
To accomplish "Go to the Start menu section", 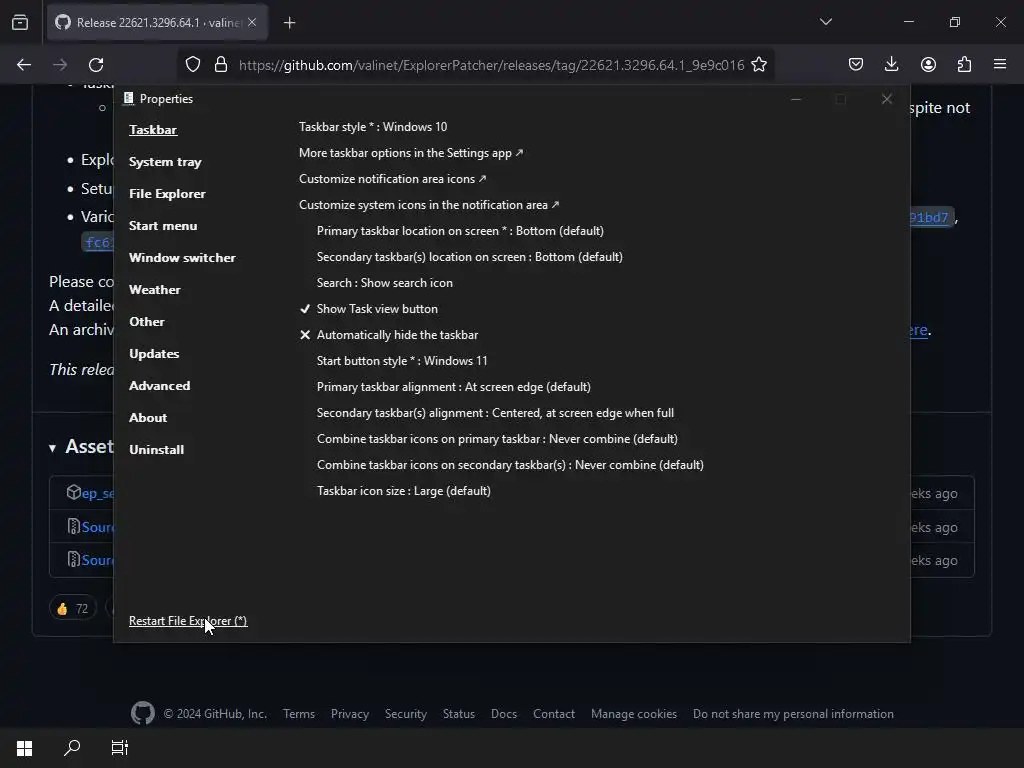I will [163, 226].
